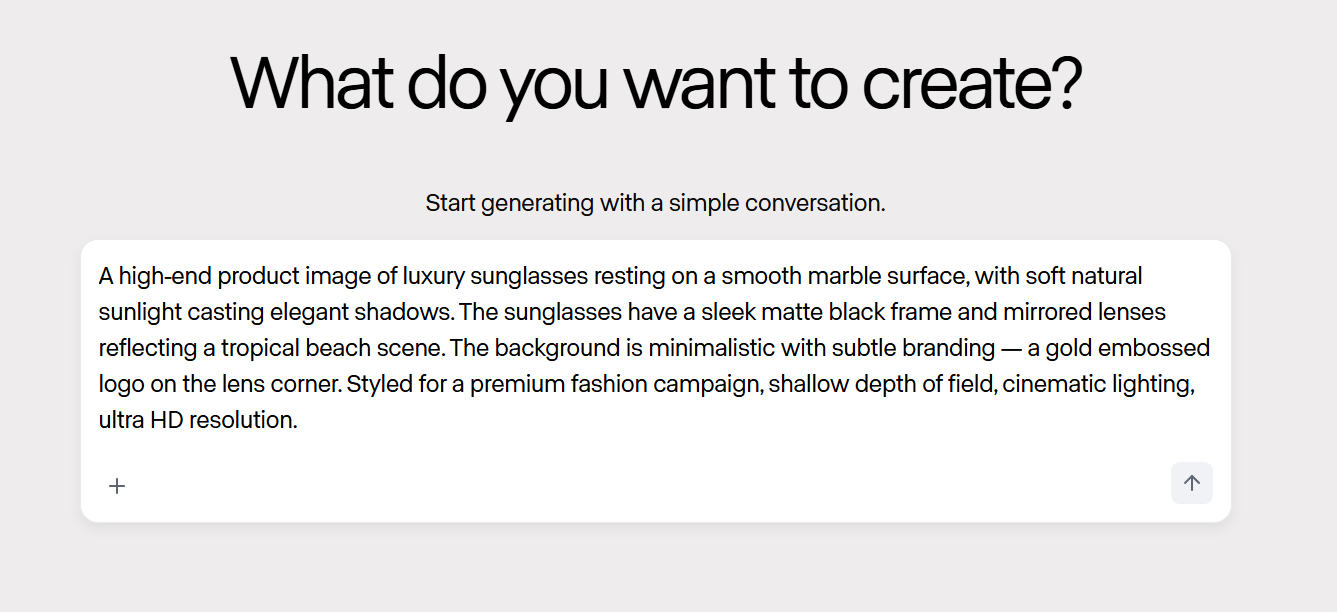The width and height of the screenshot is (1337, 612).
Task: Click the 'Start generating with a simple conversation.' text
Action: click(655, 203)
